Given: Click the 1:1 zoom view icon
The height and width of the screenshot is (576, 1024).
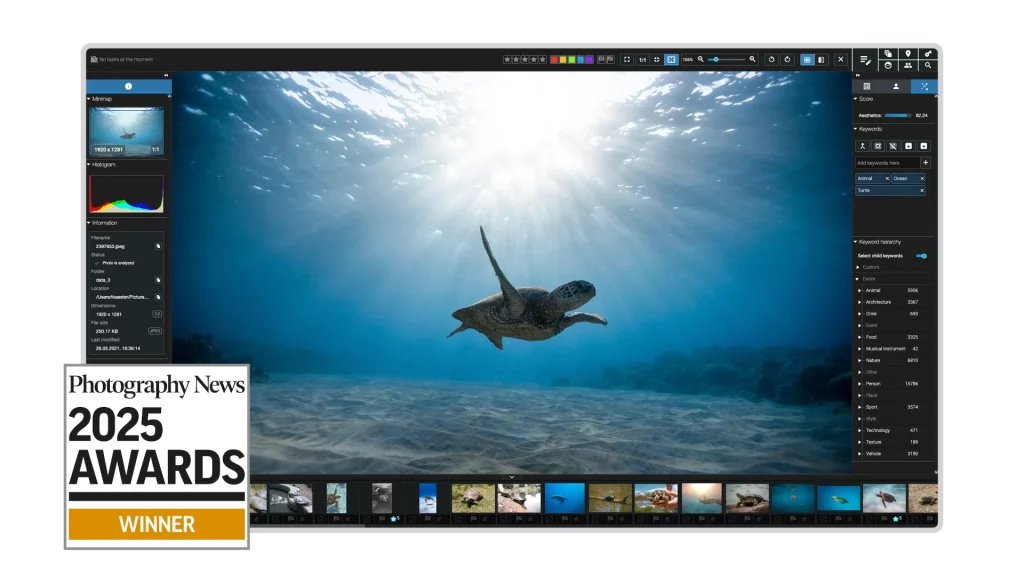Looking at the screenshot, I should click(642, 59).
